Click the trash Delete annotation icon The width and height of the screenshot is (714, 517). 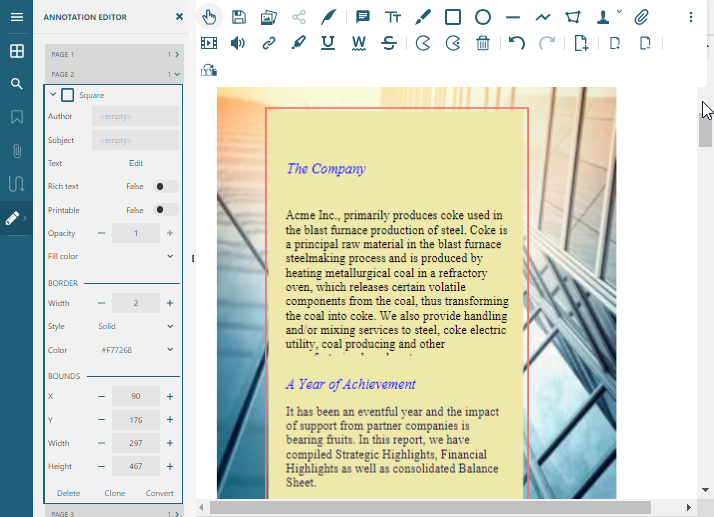pyautogui.click(x=483, y=43)
